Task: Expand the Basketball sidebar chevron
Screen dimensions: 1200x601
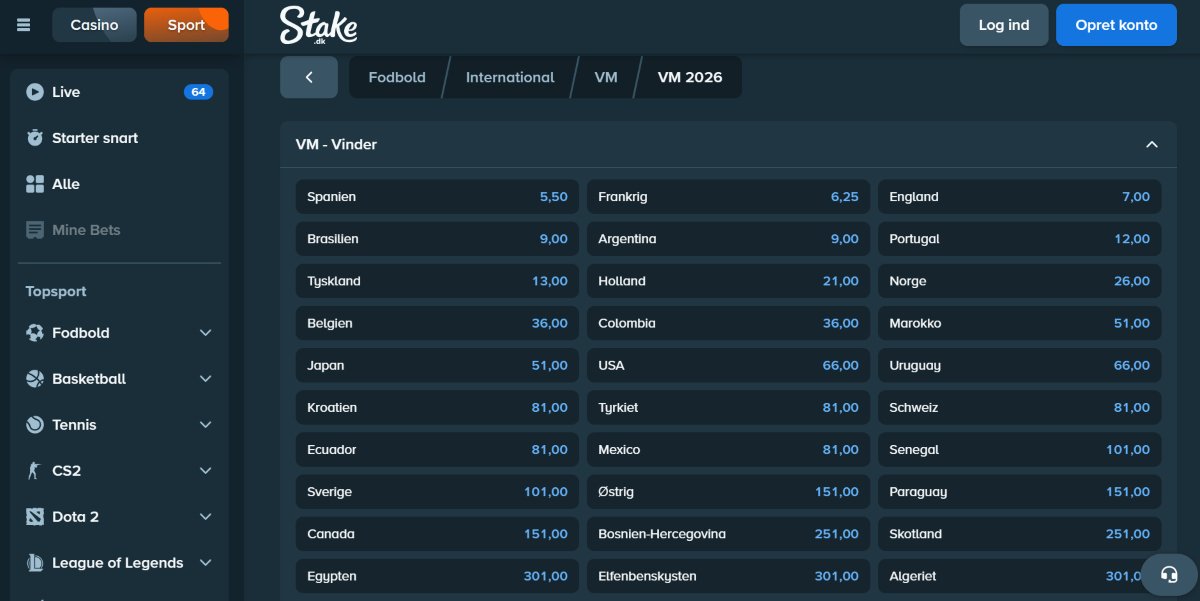Action: (x=206, y=379)
